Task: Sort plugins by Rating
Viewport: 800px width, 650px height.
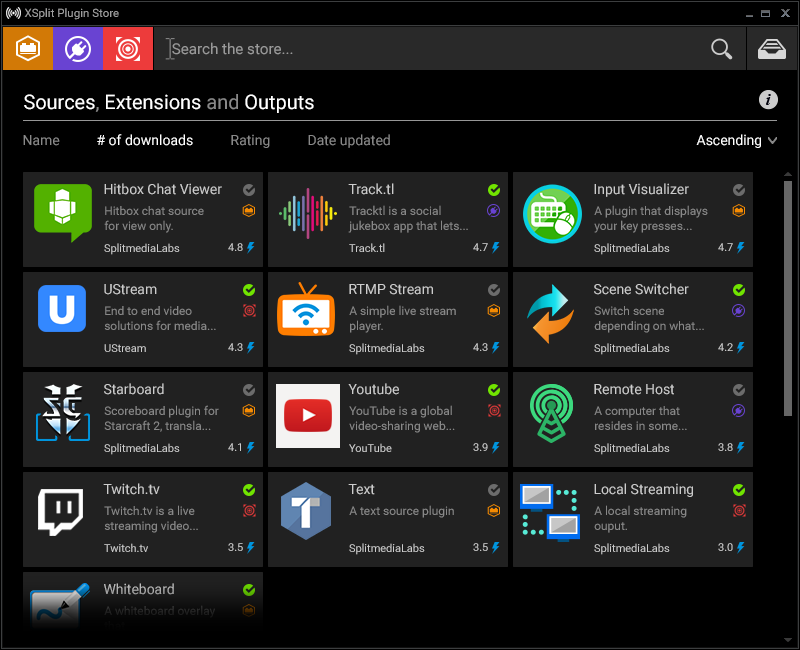Action: [x=250, y=141]
